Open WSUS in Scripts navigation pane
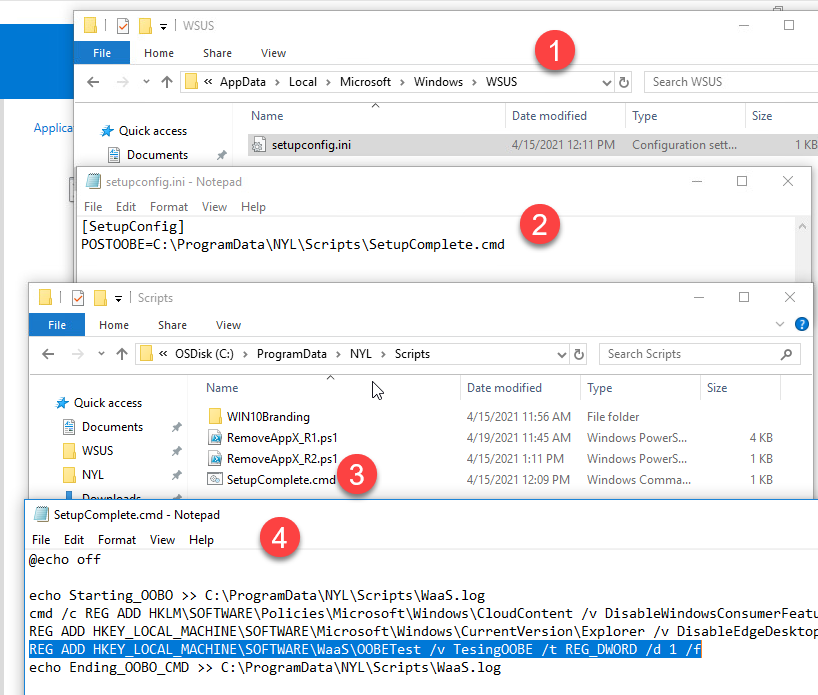This screenshot has height=695, width=818. 97,450
